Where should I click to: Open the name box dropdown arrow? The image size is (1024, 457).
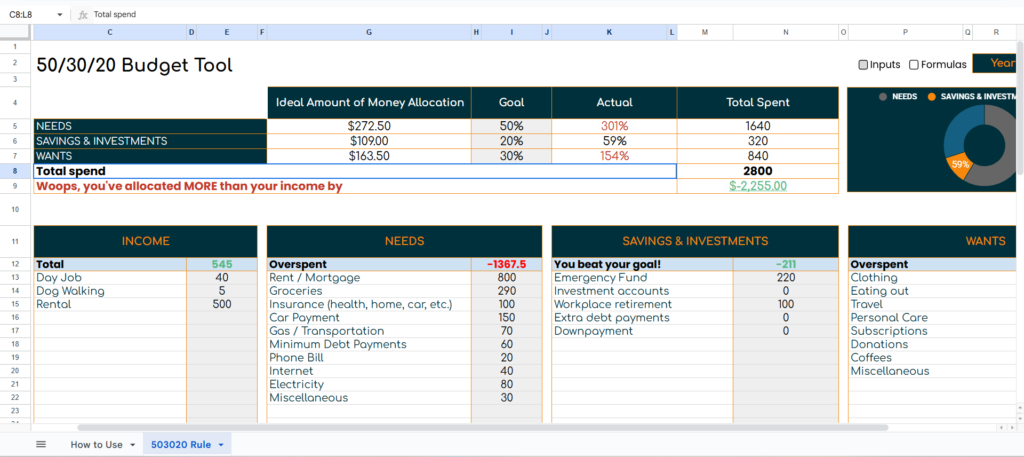pos(59,14)
